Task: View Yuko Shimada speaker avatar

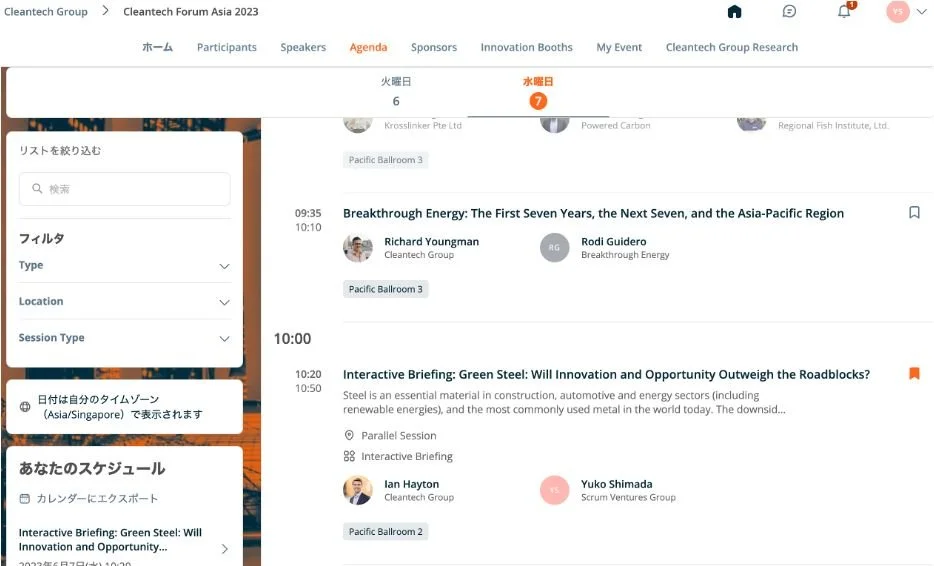Action: [555, 490]
